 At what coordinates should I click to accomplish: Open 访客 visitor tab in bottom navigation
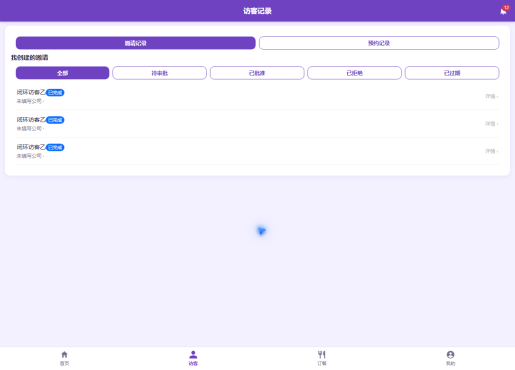[193, 358]
